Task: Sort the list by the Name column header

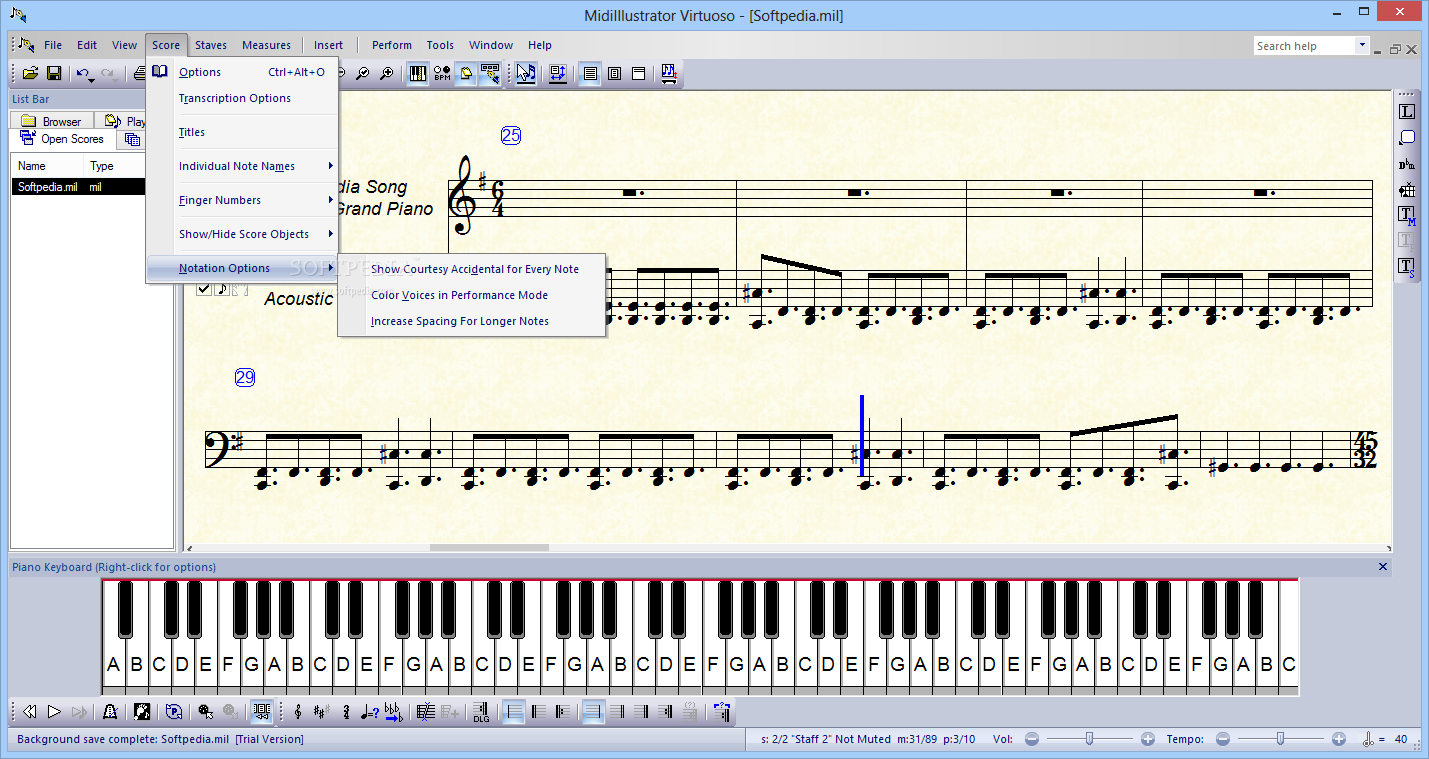Action: [48, 166]
